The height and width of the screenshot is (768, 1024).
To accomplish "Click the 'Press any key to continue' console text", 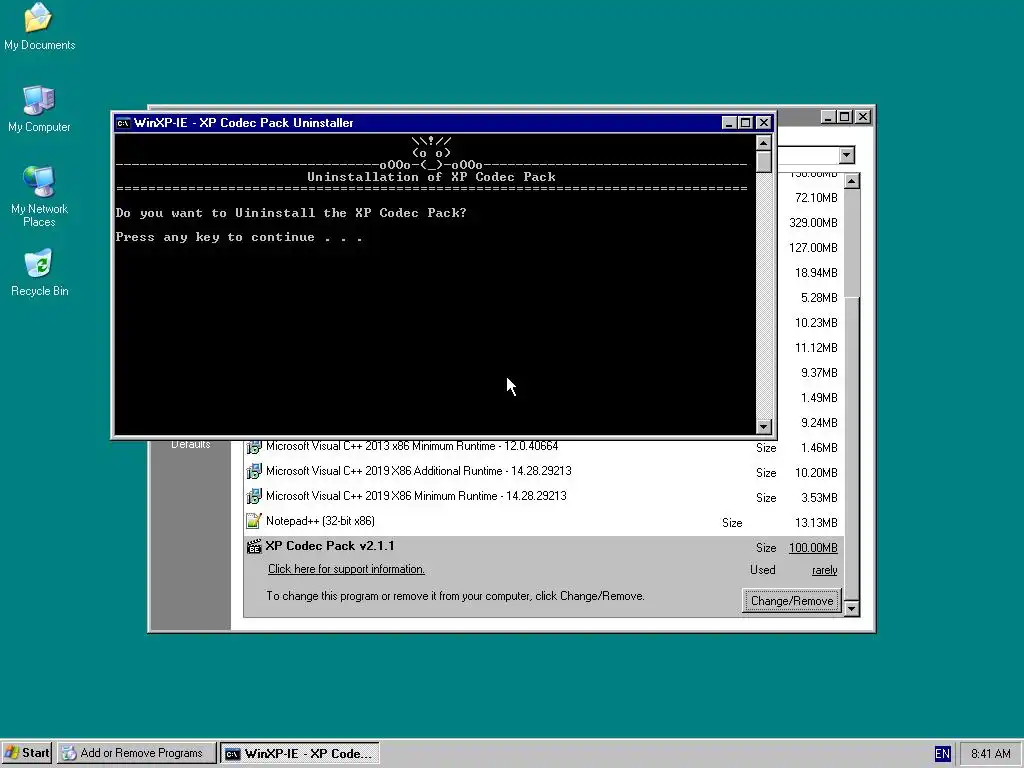I will pyautogui.click(x=239, y=237).
